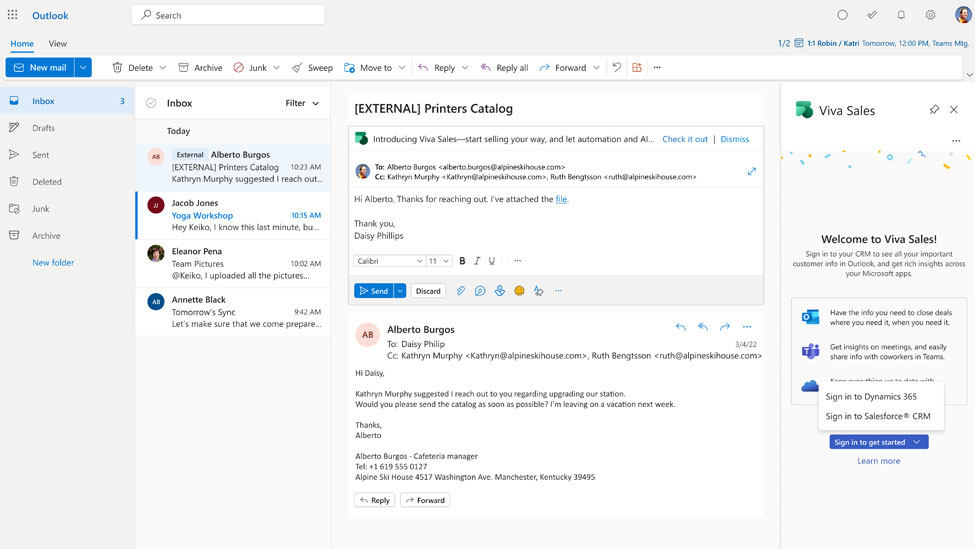Discard the draft reply
The width and height of the screenshot is (975, 549).
[428, 291]
